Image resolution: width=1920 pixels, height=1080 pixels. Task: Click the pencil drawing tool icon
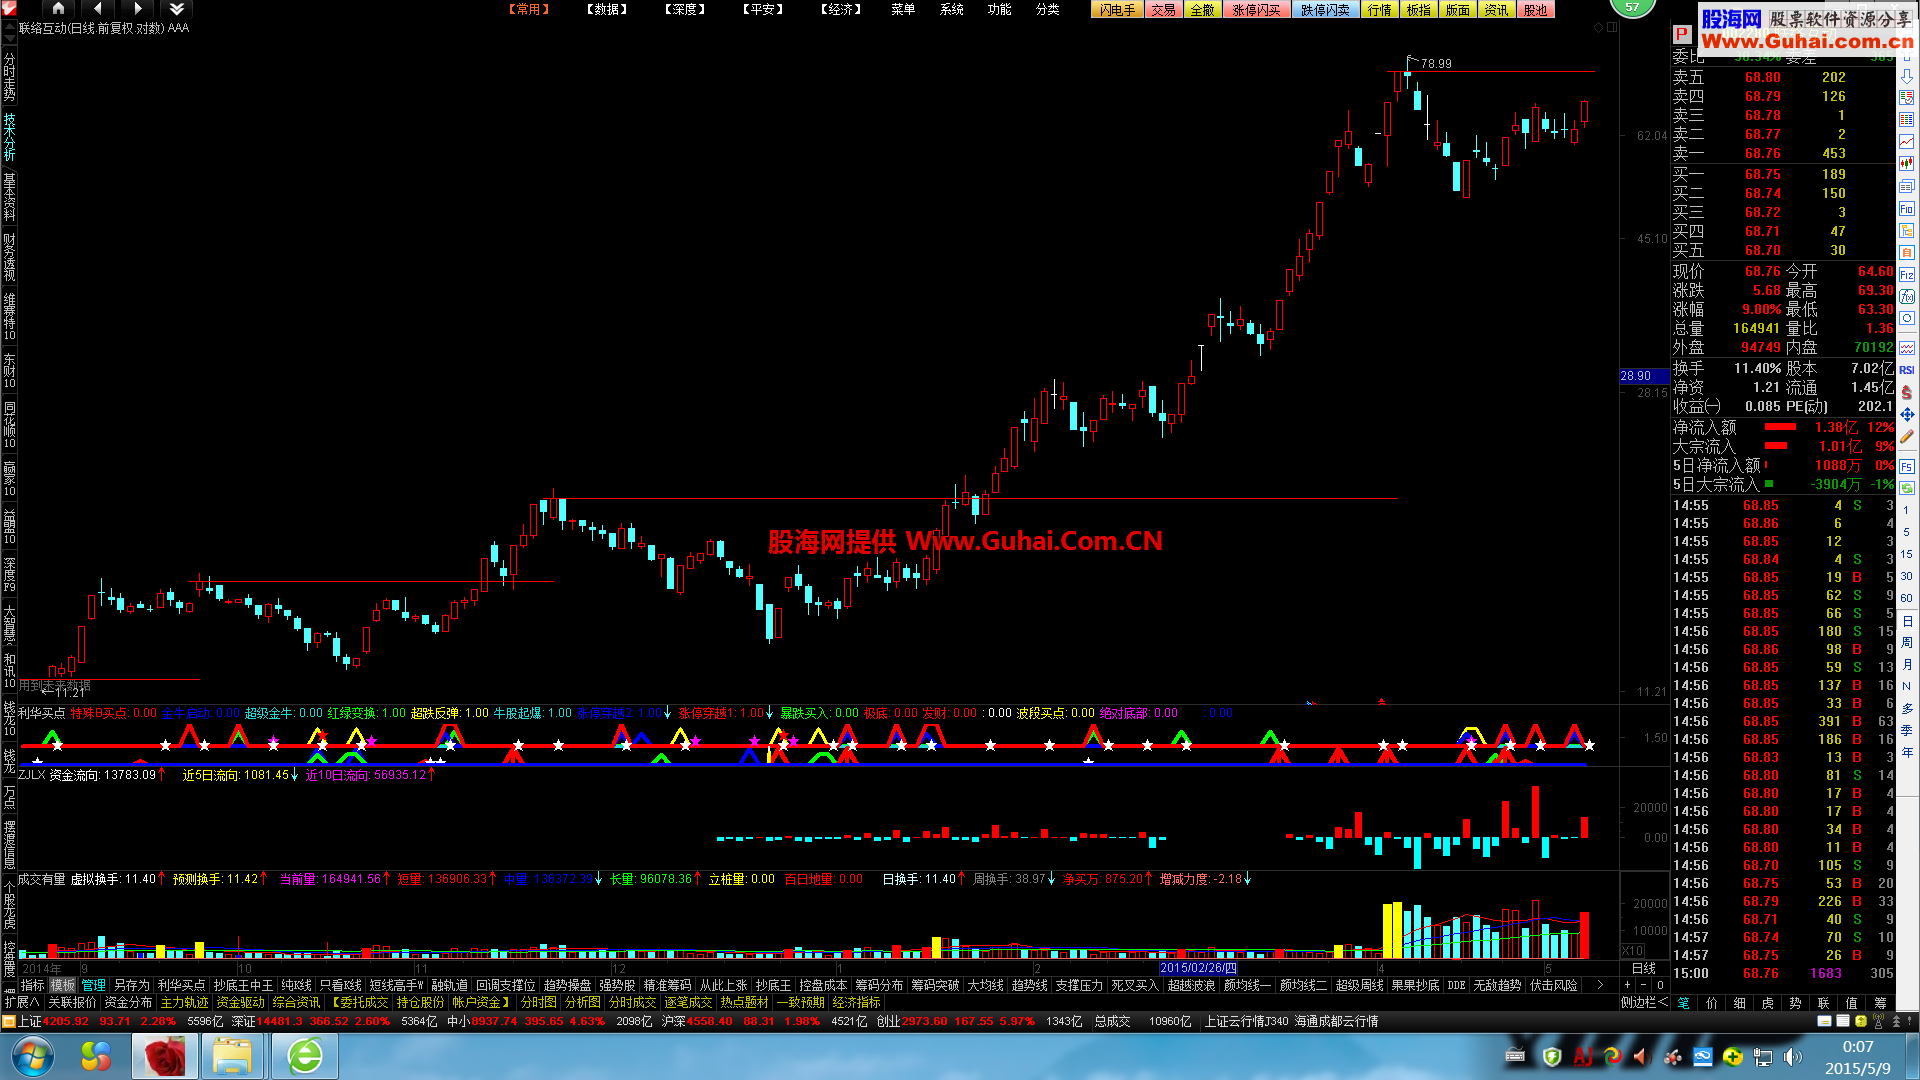1907,437
